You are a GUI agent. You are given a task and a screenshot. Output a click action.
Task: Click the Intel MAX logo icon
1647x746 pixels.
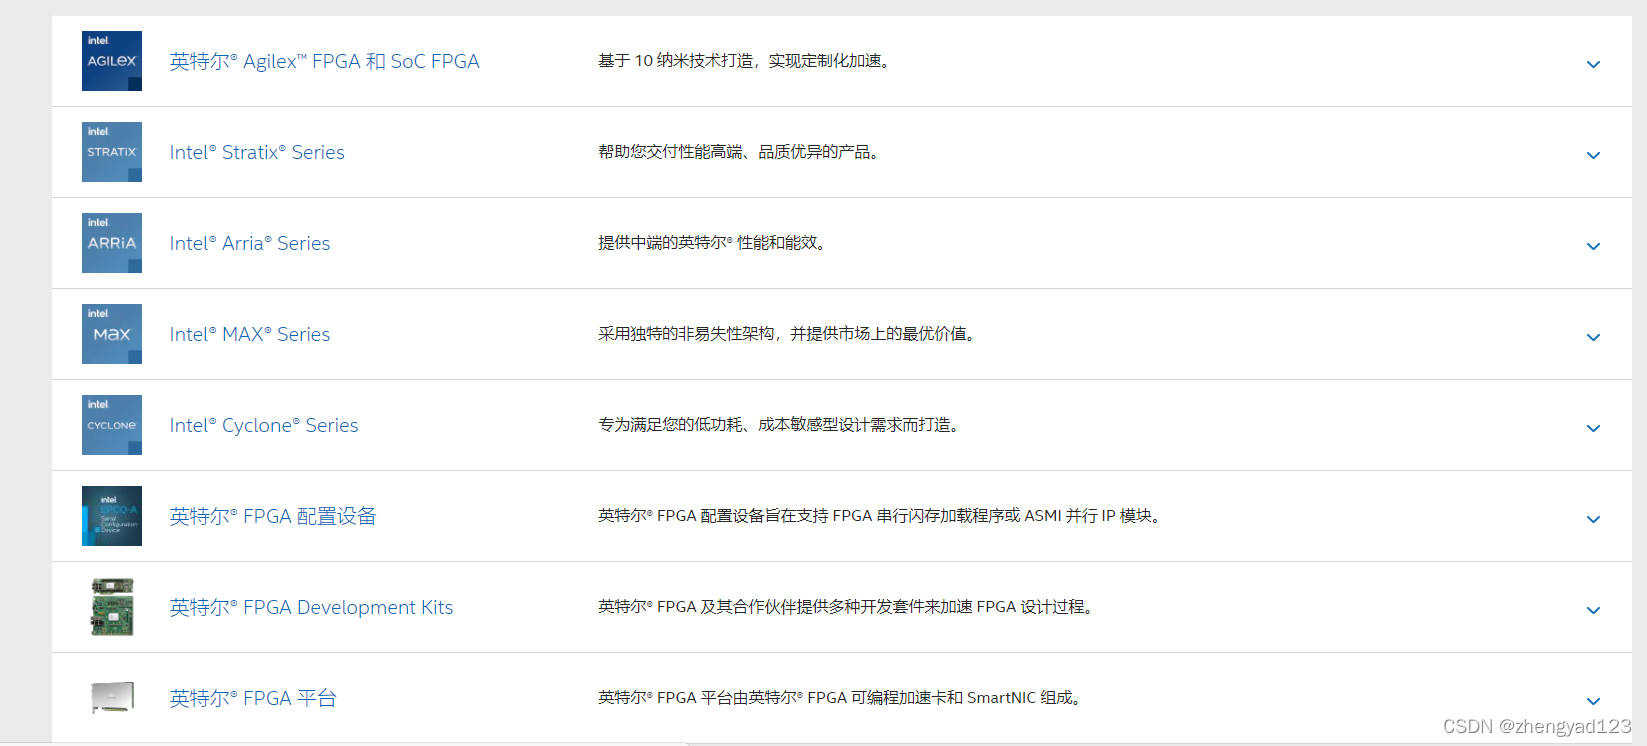point(112,334)
